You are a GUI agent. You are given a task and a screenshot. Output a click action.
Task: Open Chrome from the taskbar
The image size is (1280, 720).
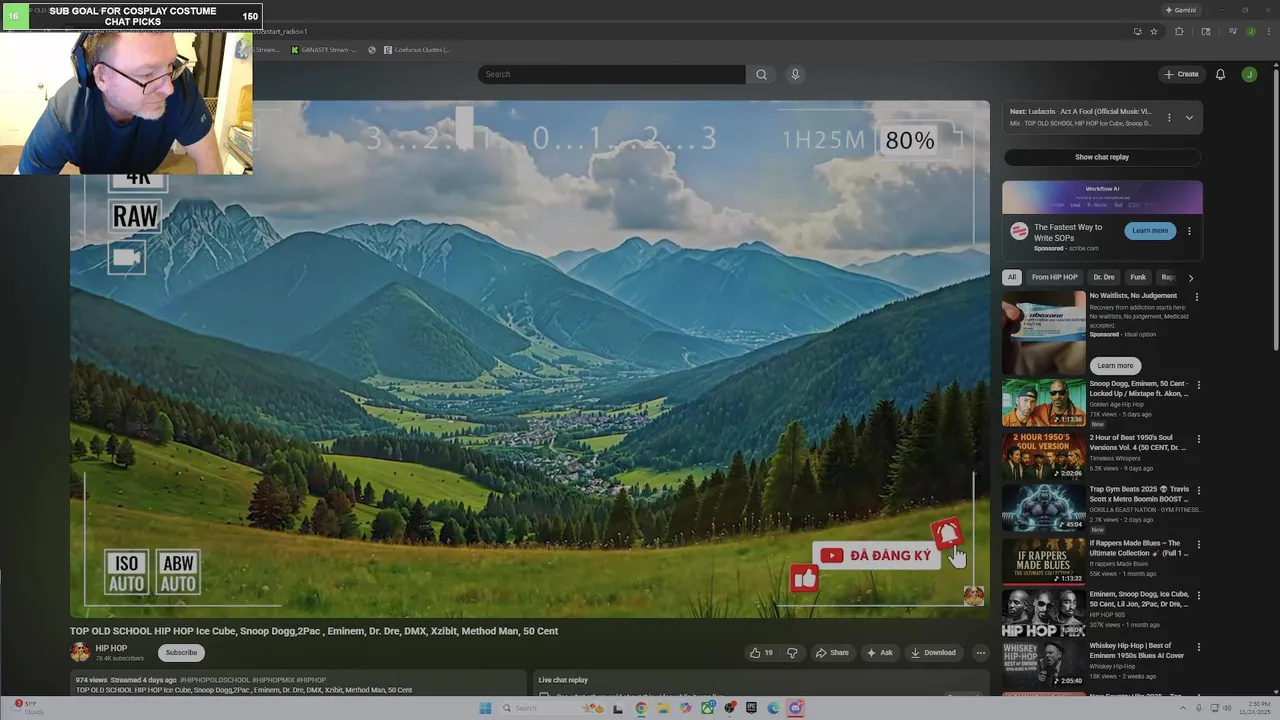pos(641,708)
